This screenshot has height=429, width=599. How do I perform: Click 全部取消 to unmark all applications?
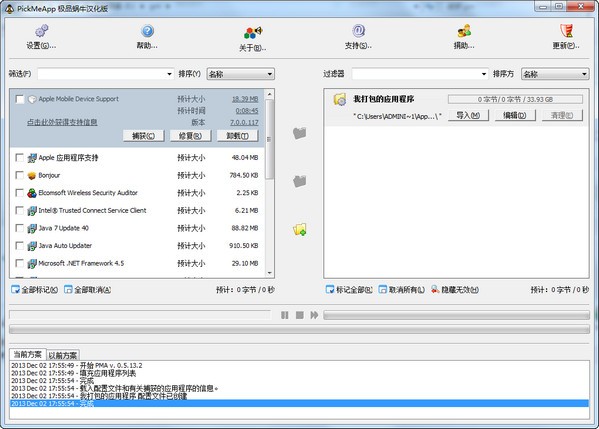[87, 290]
